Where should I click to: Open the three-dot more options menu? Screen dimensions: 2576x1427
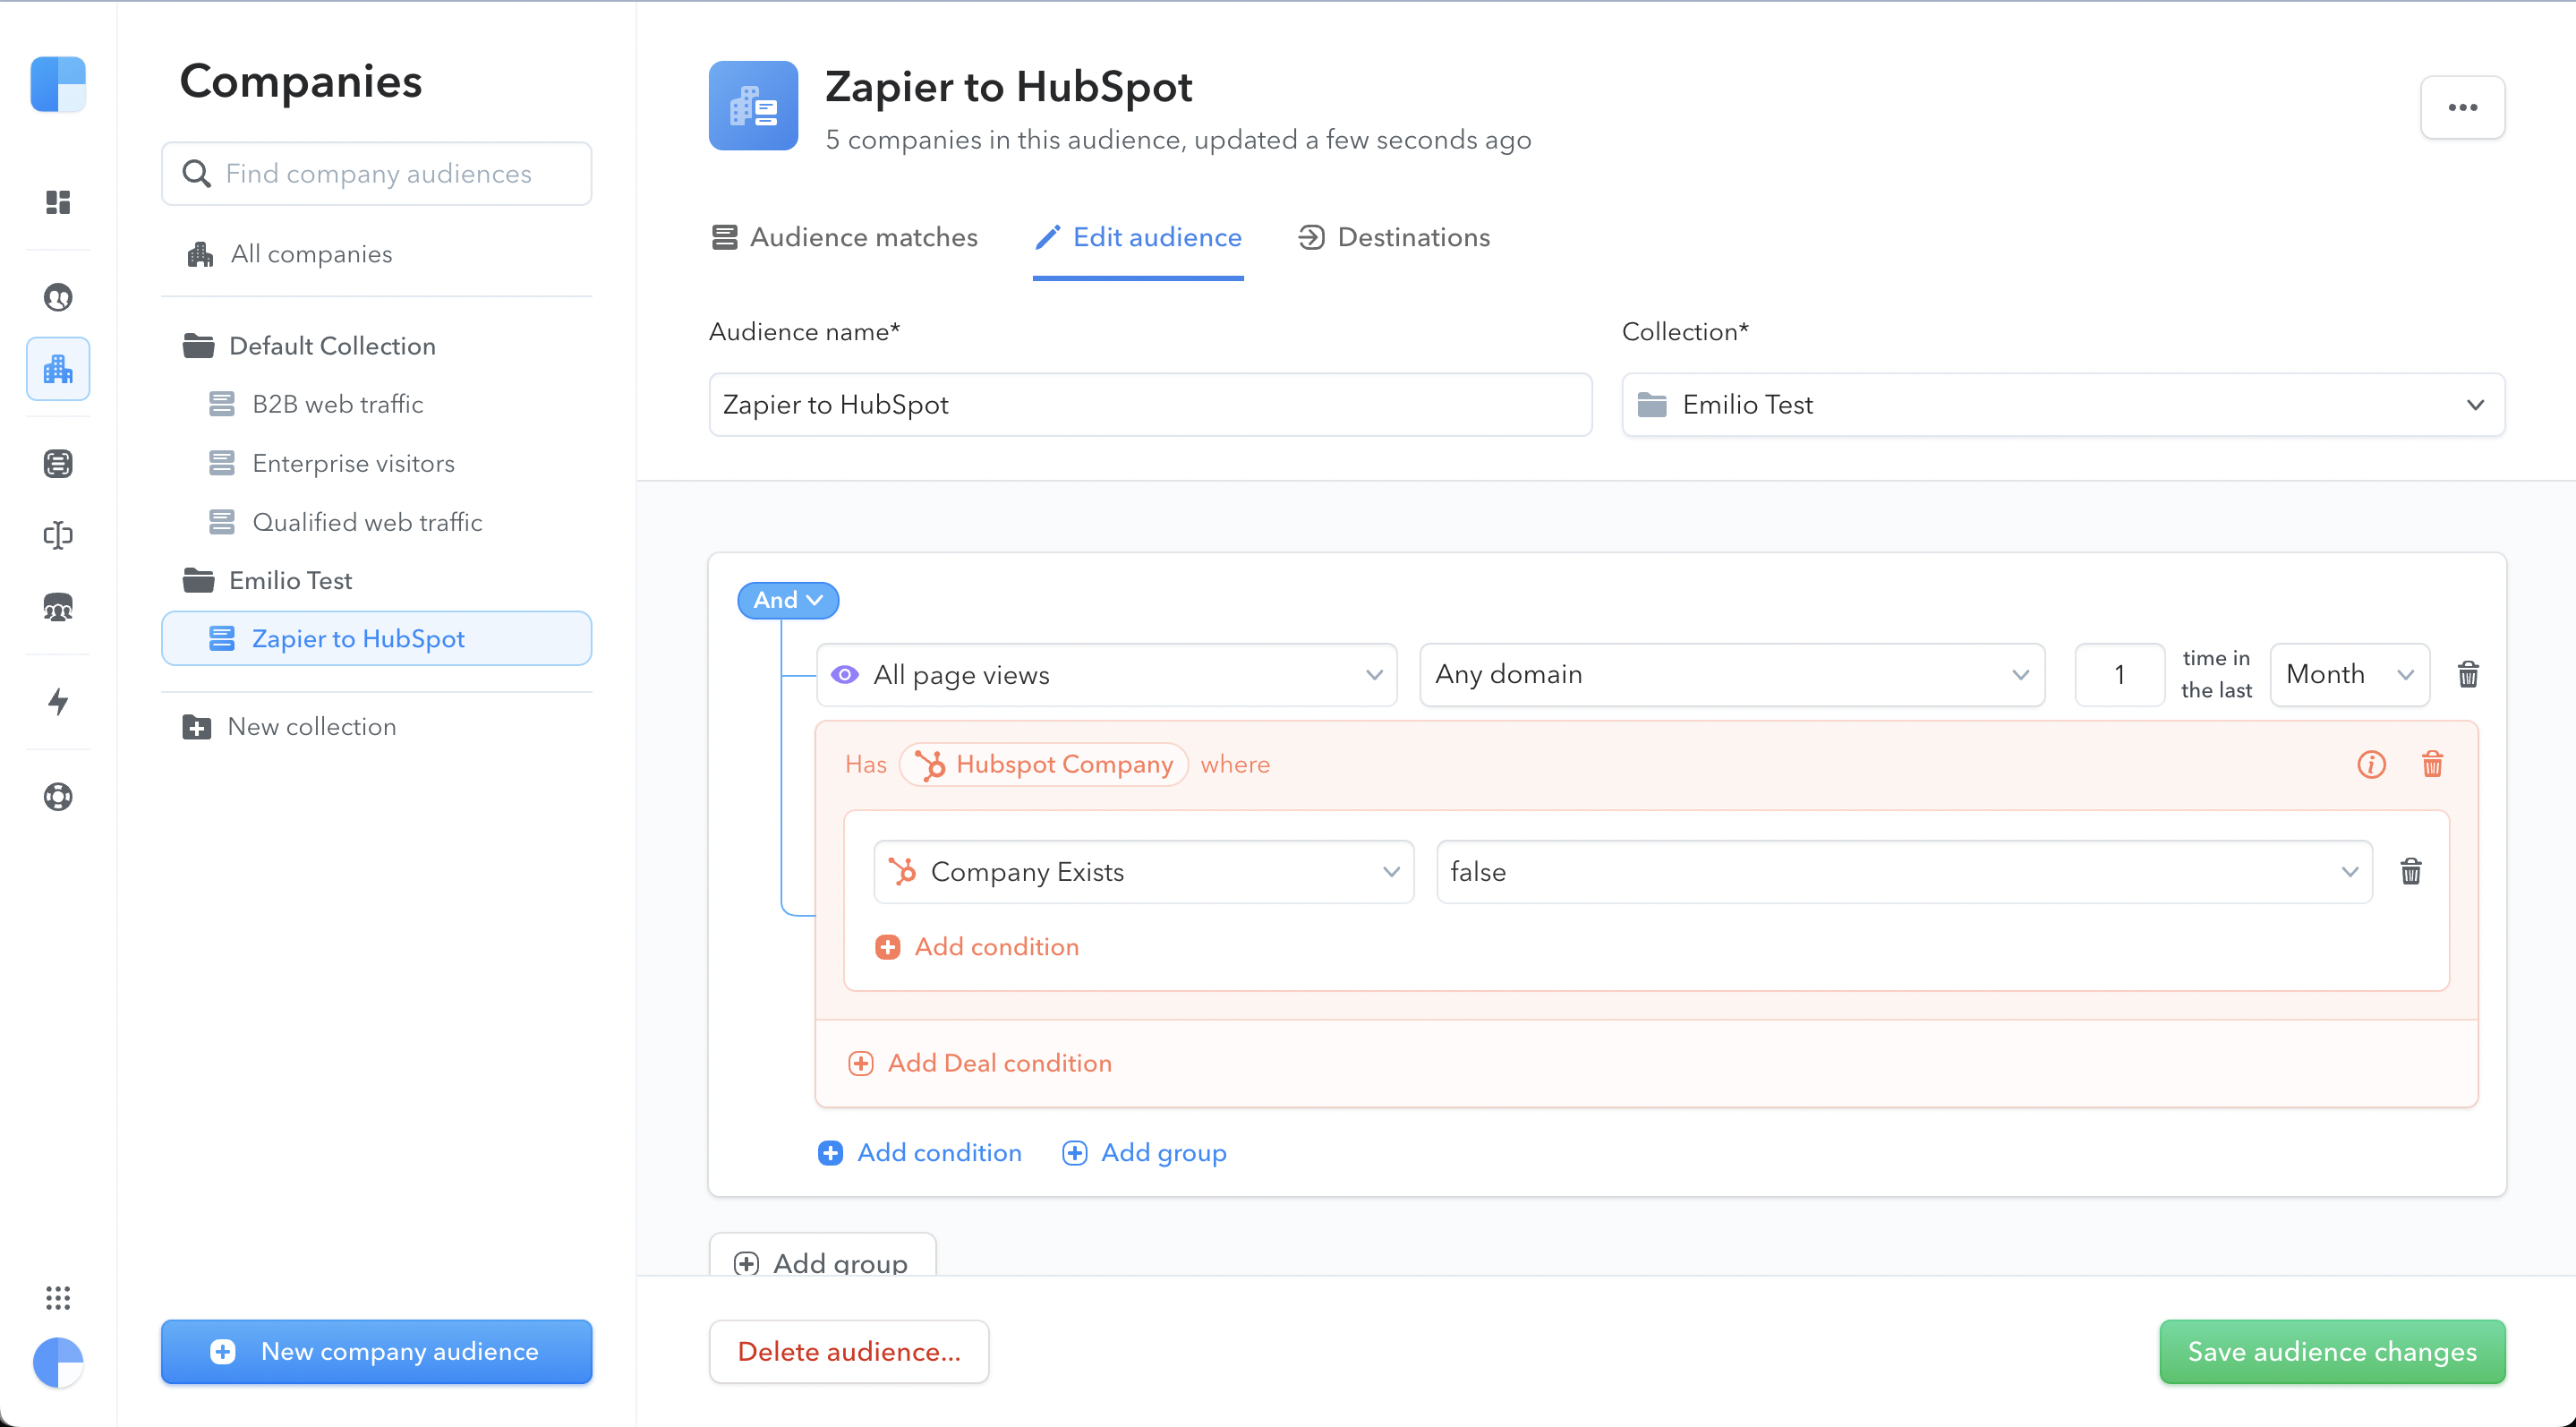coord(2462,107)
